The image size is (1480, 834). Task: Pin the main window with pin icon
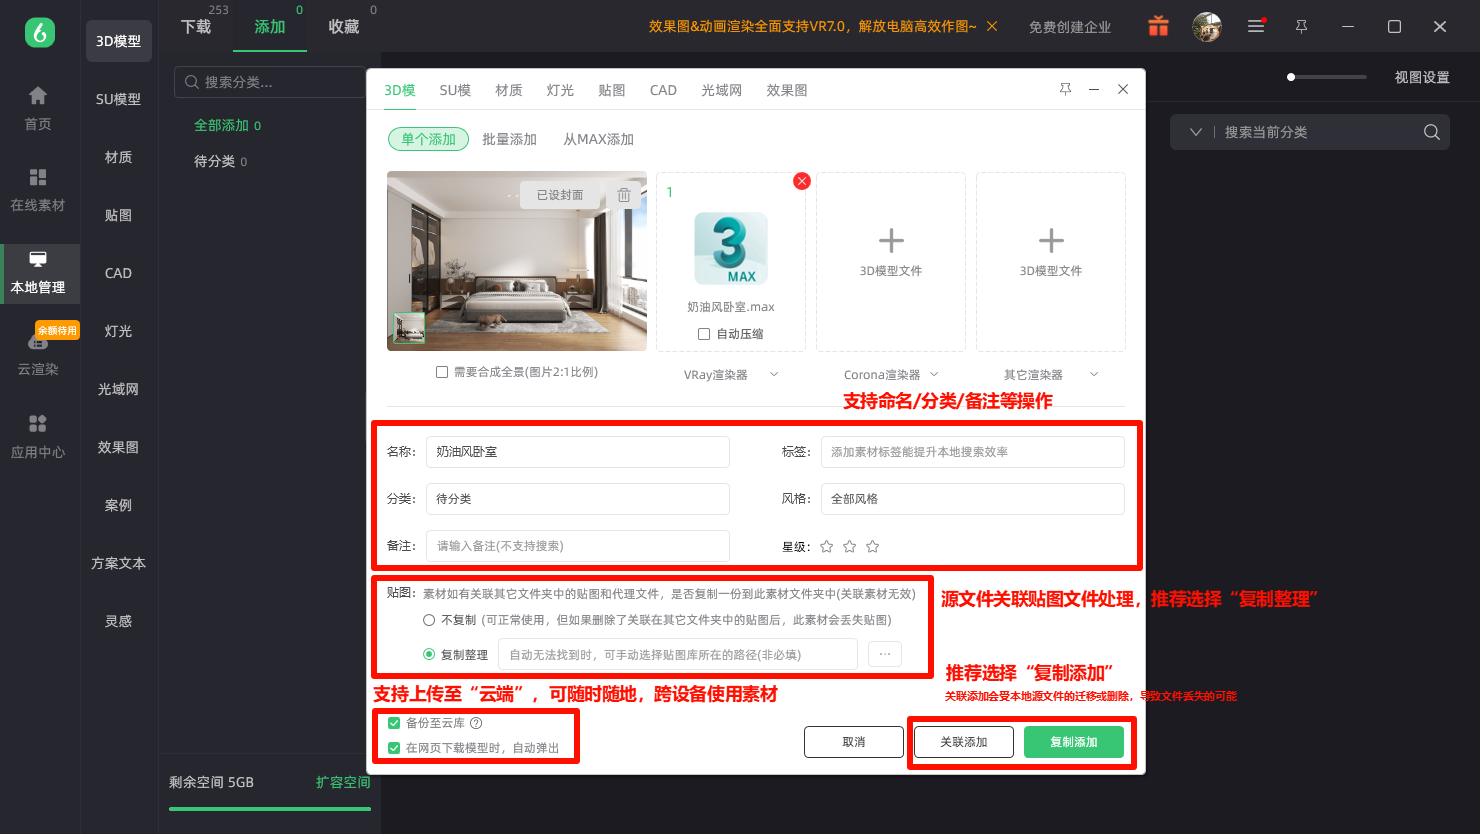click(x=1301, y=27)
